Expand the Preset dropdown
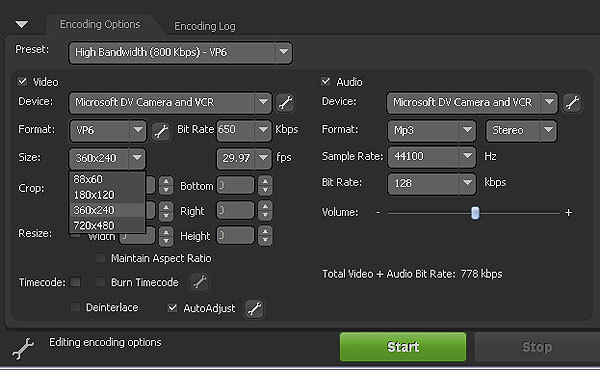The height and width of the screenshot is (370, 600). (x=283, y=52)
